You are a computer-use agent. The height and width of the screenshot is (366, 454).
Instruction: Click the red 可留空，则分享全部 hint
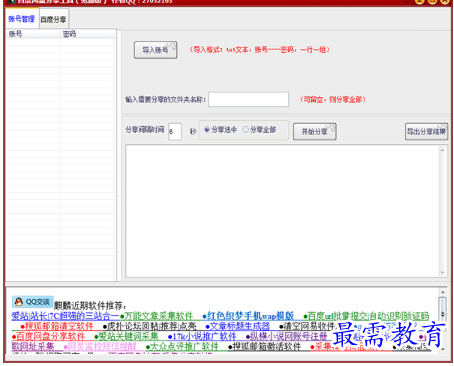(333, 99)
